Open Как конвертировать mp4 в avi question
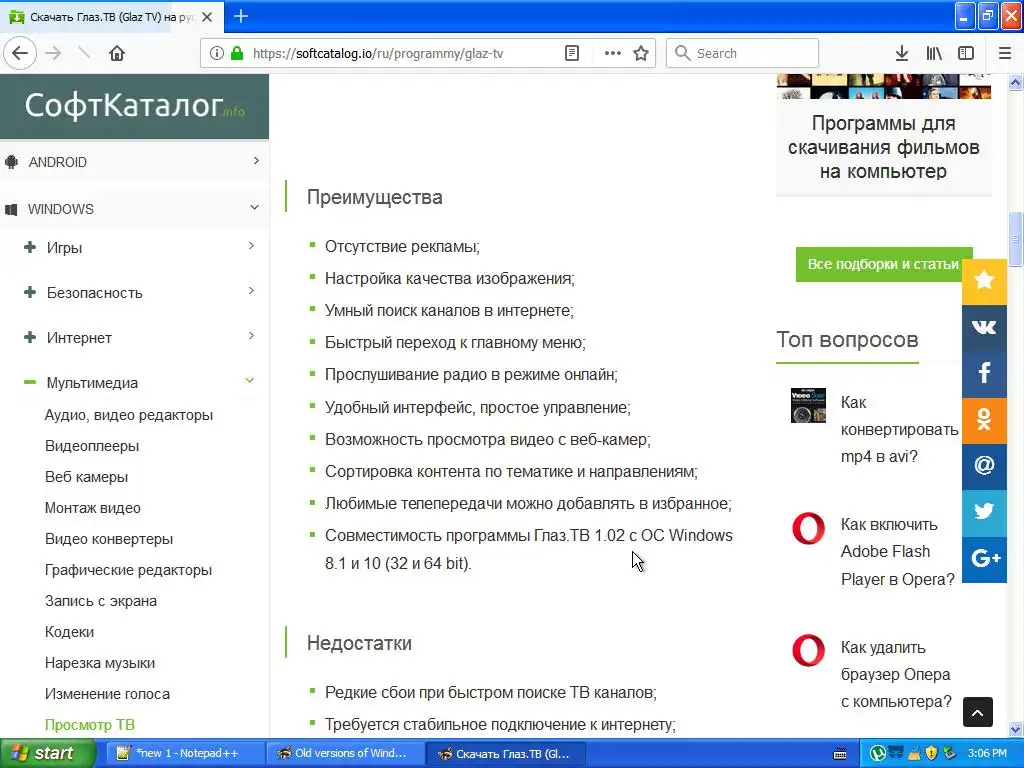1024x768 pixels. (x=899, y=429)
